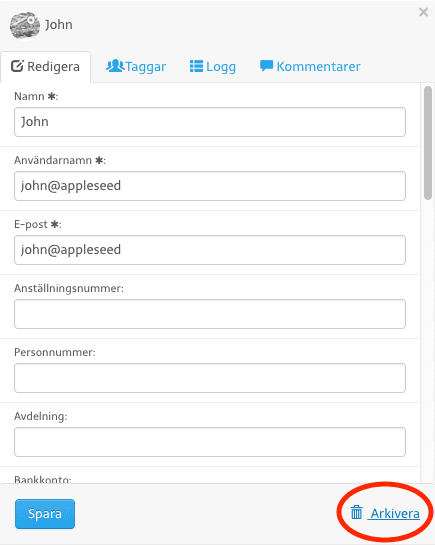Click the Arkivera link
Image resolution: width=435 pixels, height=545 pixels.
[x=394, y=513]
